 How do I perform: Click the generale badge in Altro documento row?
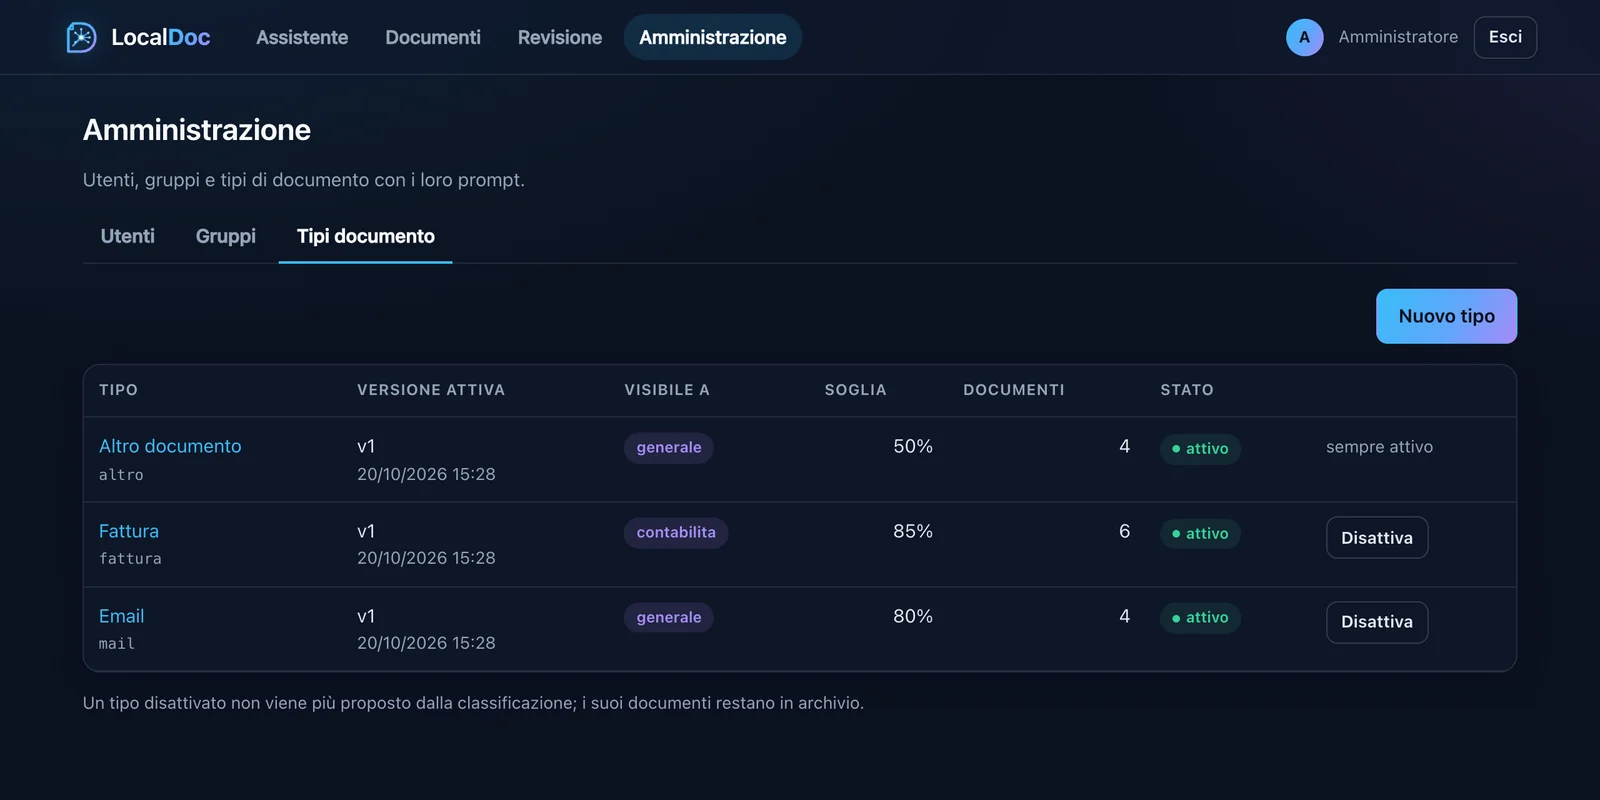pyautogui.click(x=669, y=448)
